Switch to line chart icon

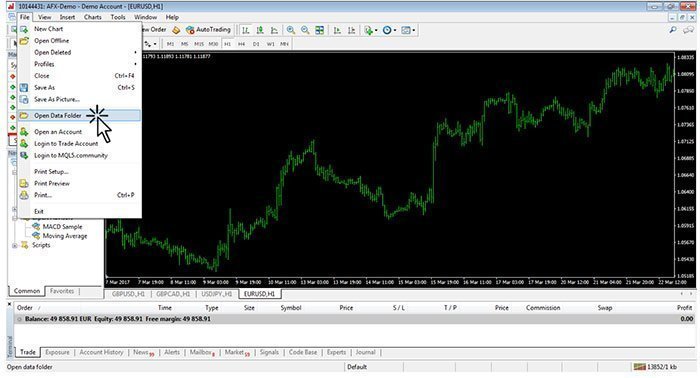click(x=275, y=30)
